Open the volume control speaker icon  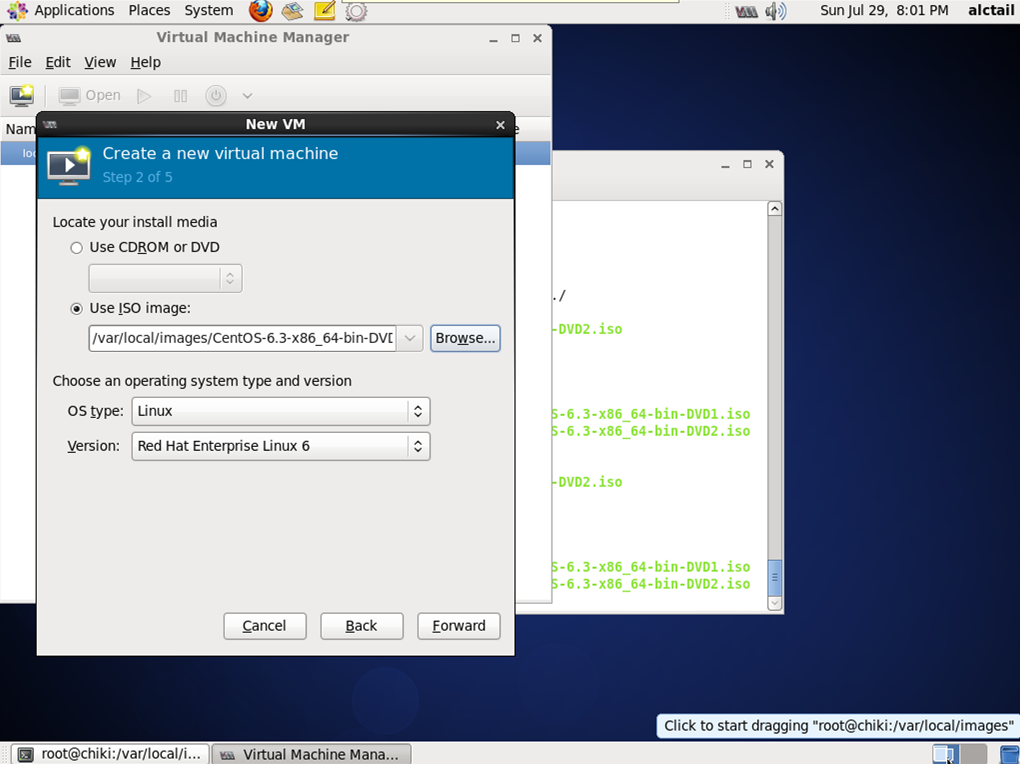775,11
